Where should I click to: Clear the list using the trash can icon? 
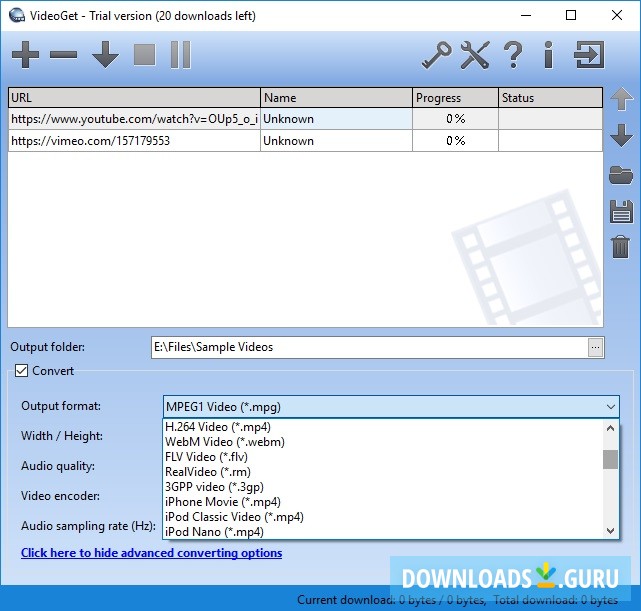click(x=621, y=246)
